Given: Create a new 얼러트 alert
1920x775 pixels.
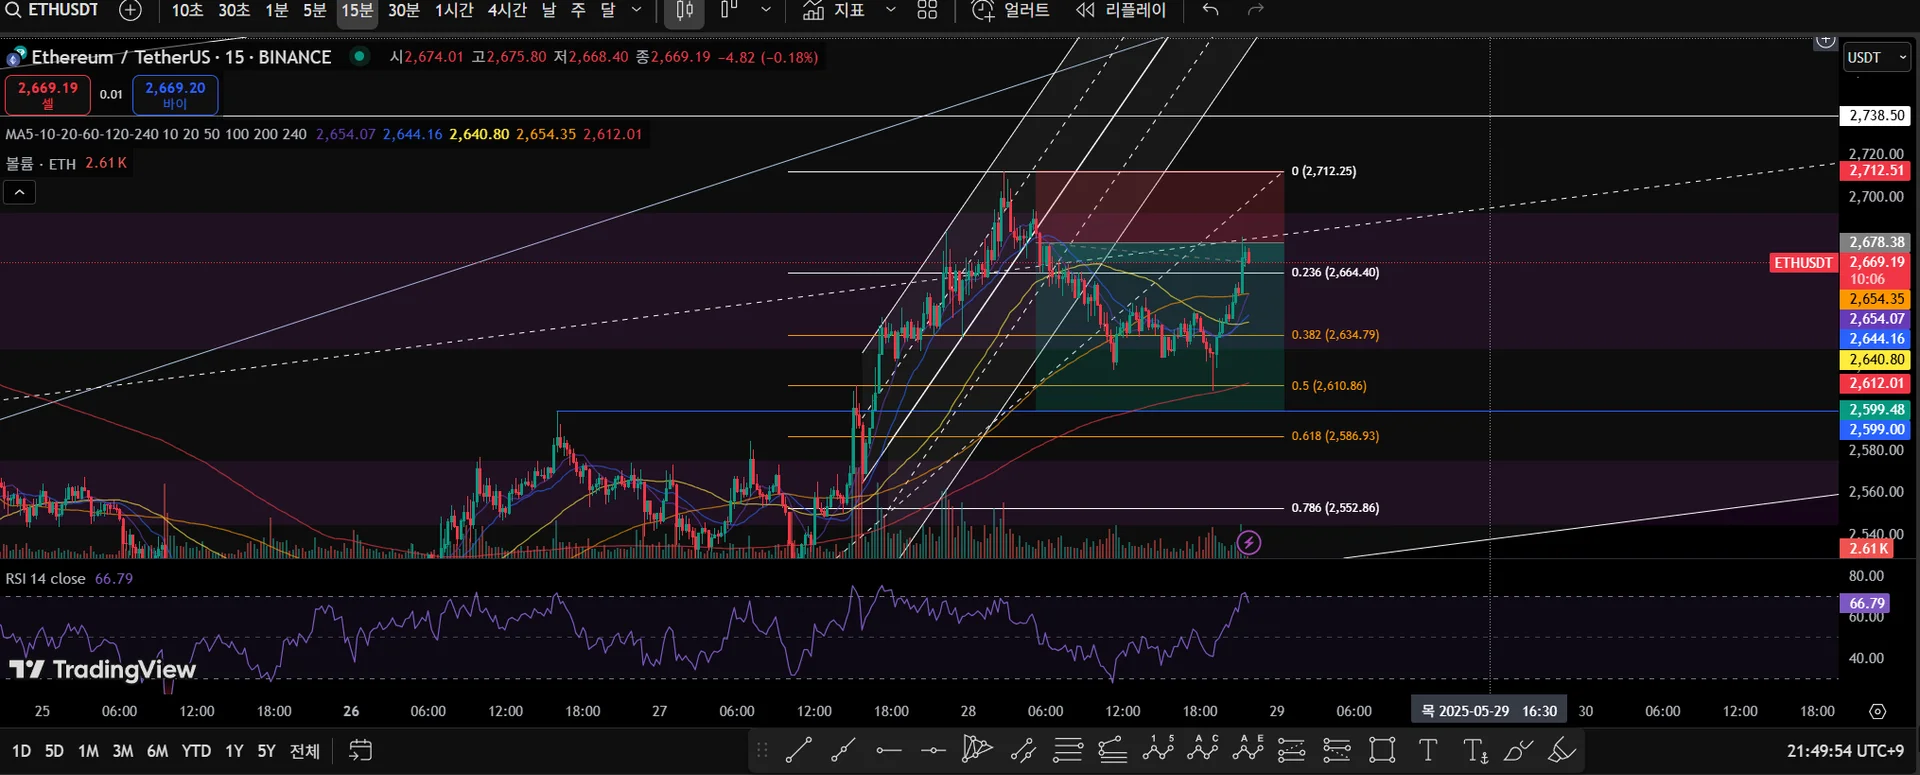Looking at the screenshot, I should coord(1010,10).
